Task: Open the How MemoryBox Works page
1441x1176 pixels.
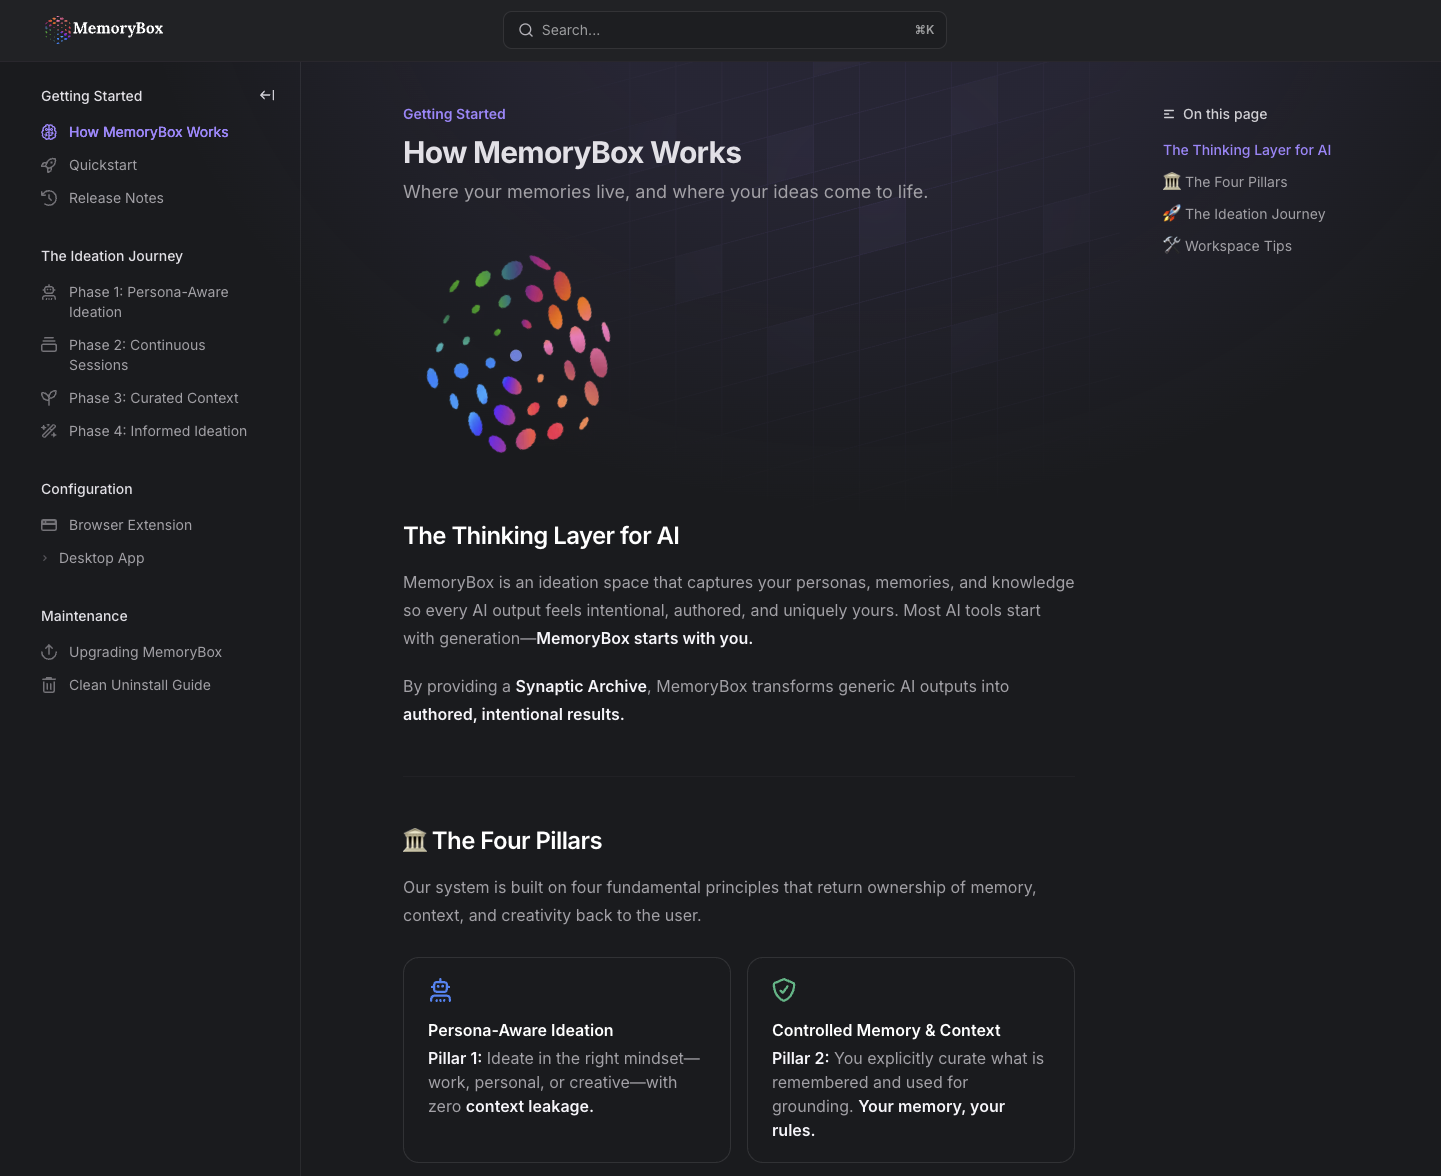Action: (x=148, y=132)
